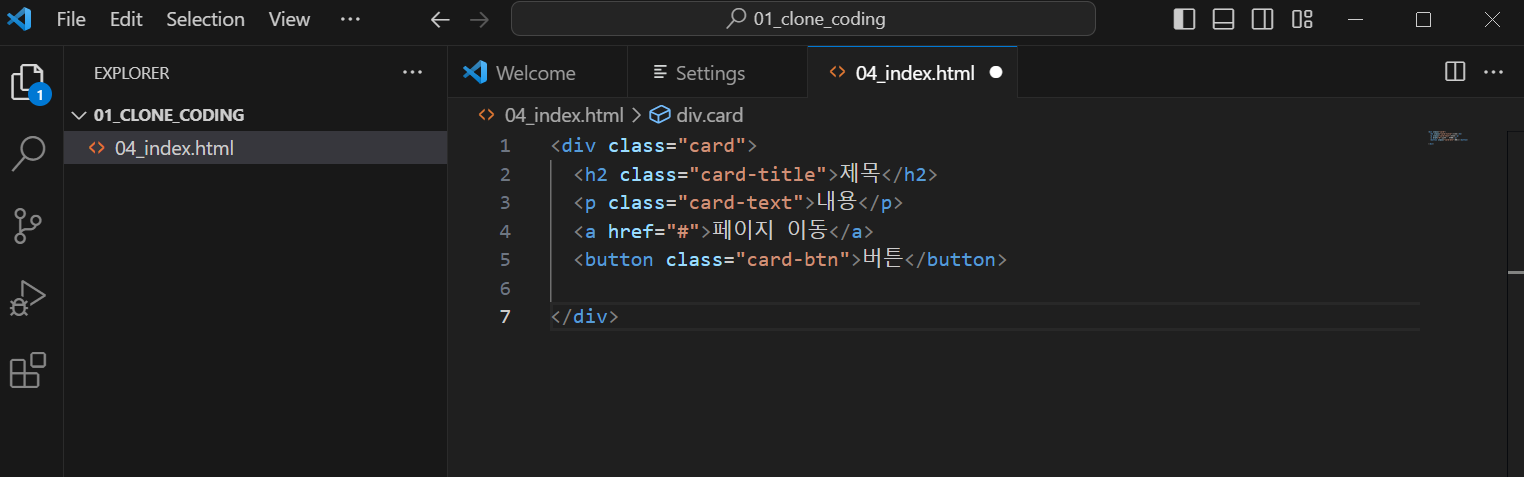
Task: Open the Explorer view in activity bar
Action: (29, 82)
